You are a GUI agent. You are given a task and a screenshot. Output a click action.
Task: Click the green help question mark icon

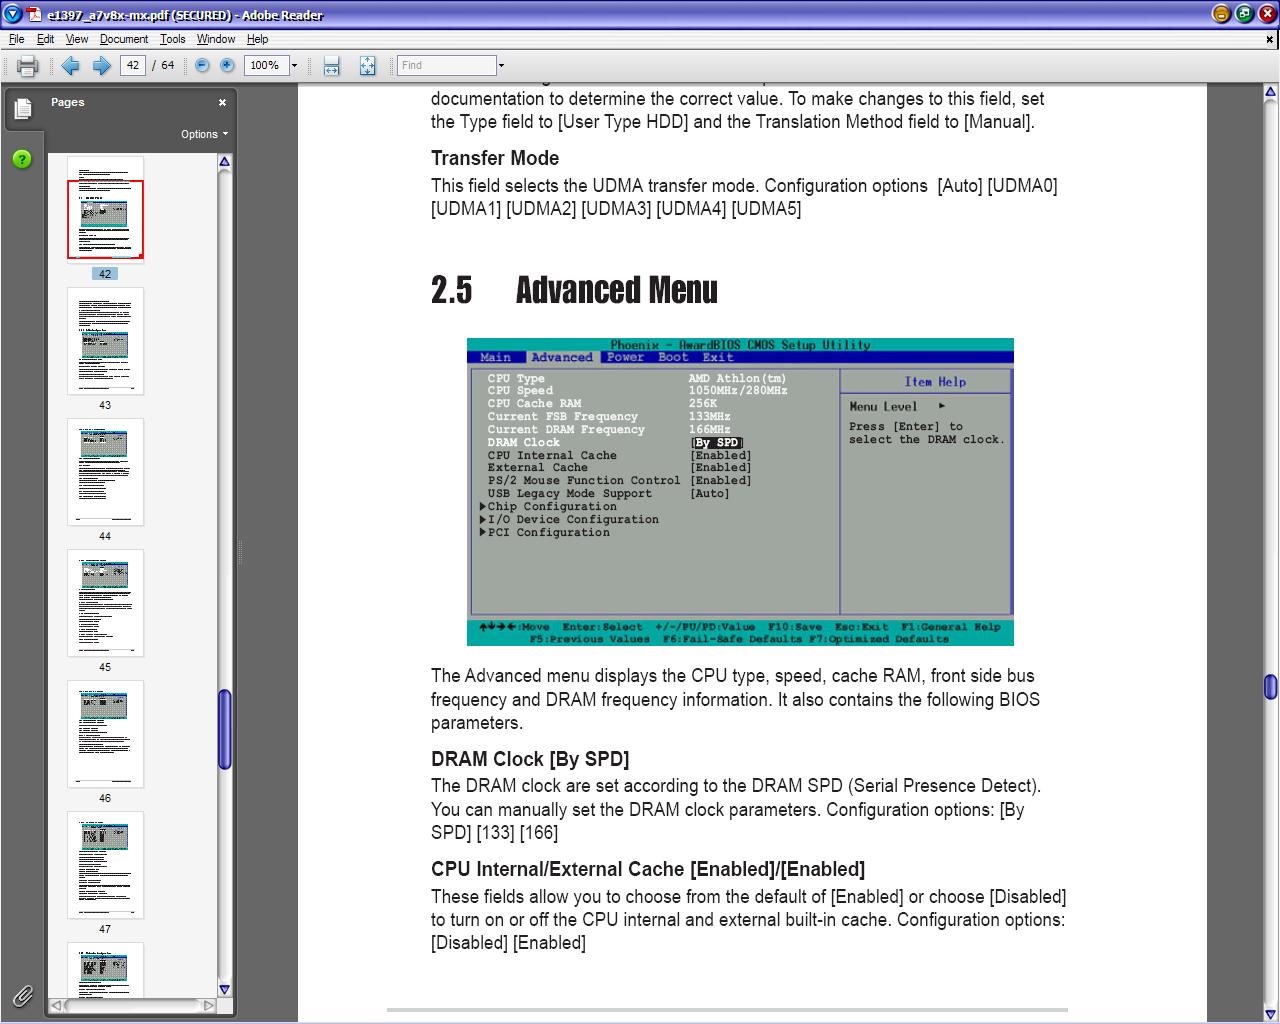(22, 159)
